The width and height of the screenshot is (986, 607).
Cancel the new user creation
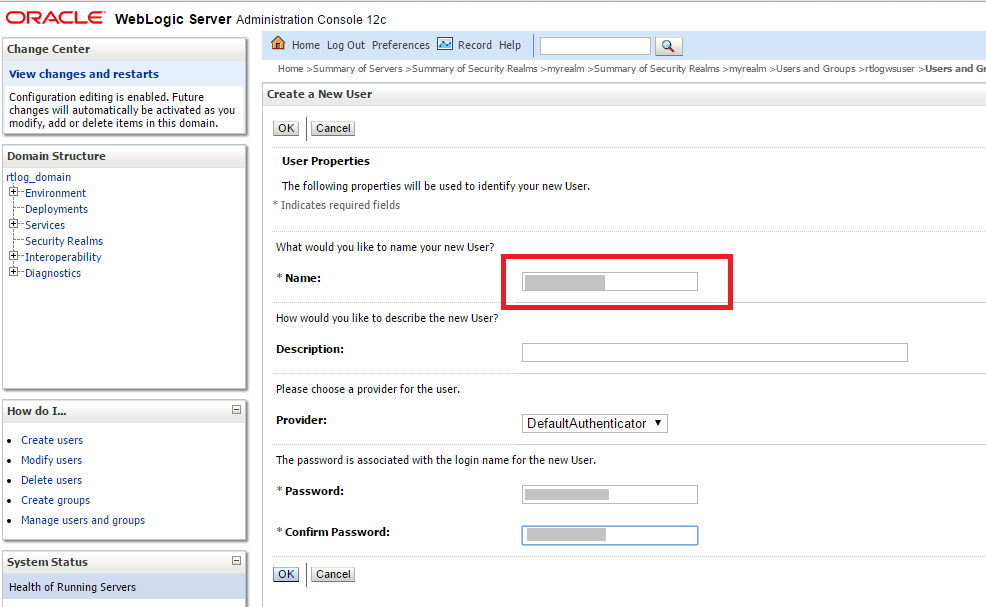coord(332,128)
